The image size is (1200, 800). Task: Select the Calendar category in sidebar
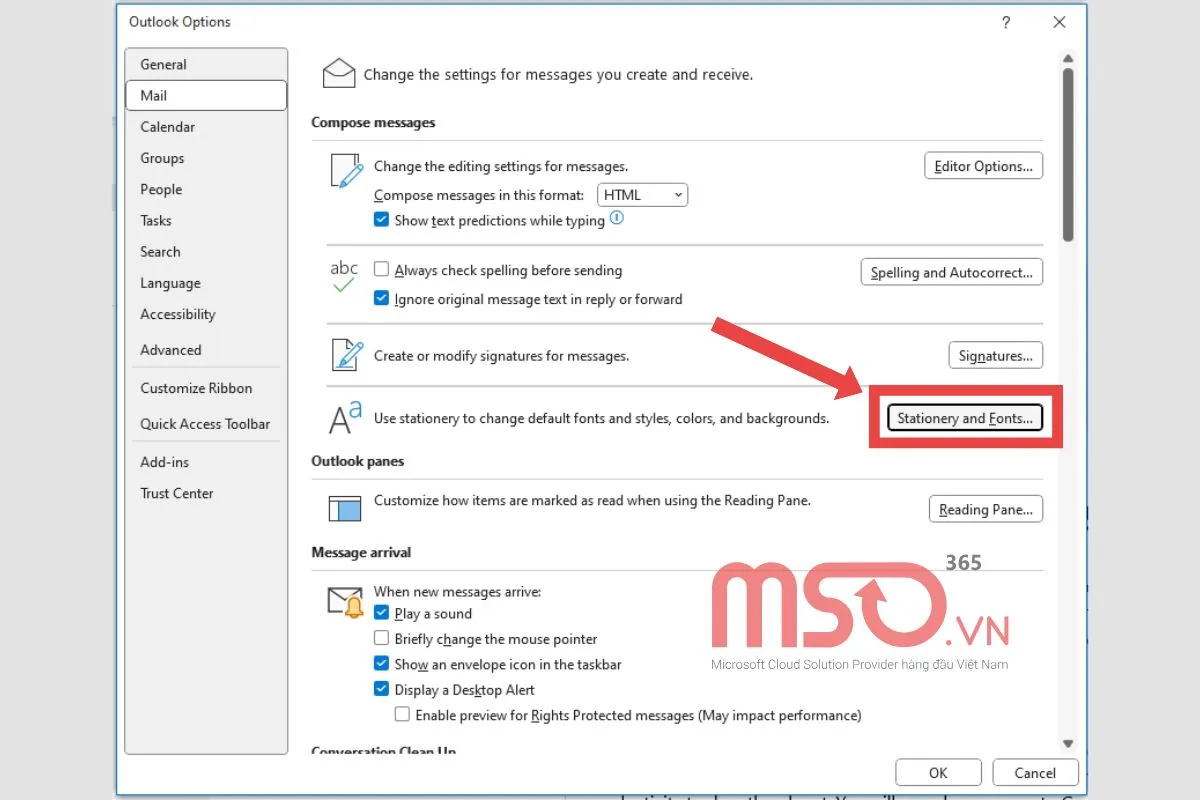point(168,127)
